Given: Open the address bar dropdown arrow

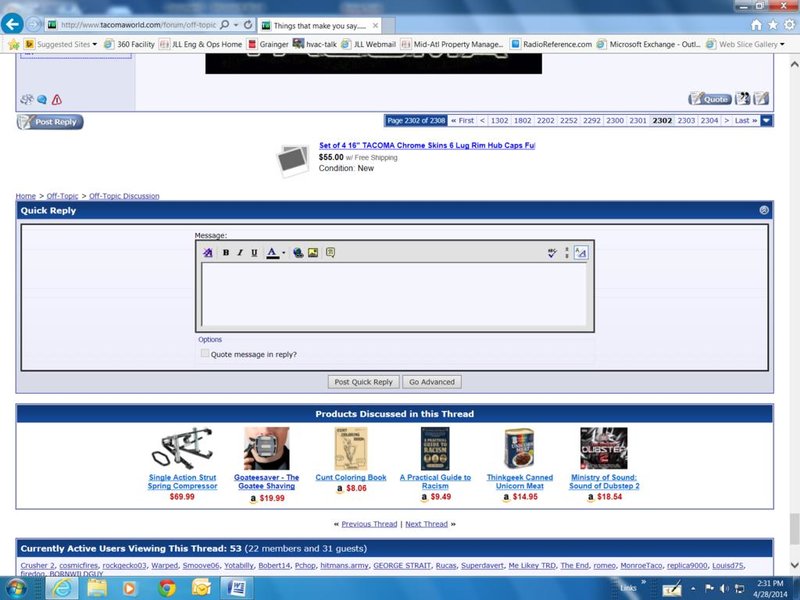Looking at the screenshot, I should coord(236,24).
